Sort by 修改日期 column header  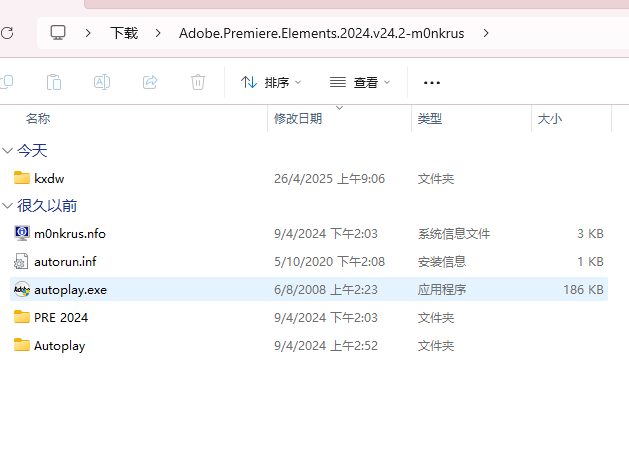click(298, 119)
